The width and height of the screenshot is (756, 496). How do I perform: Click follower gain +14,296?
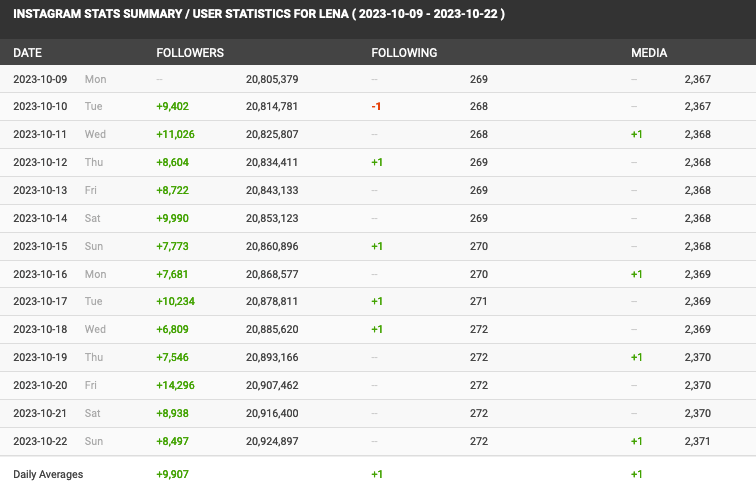tap(176, 385)
